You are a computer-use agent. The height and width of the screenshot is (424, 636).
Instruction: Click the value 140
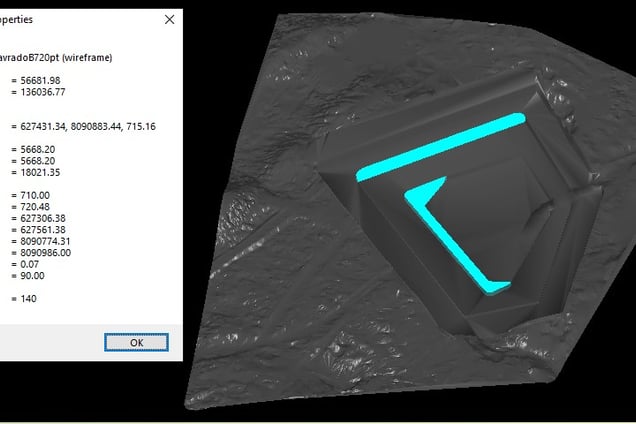pos(28,299)
